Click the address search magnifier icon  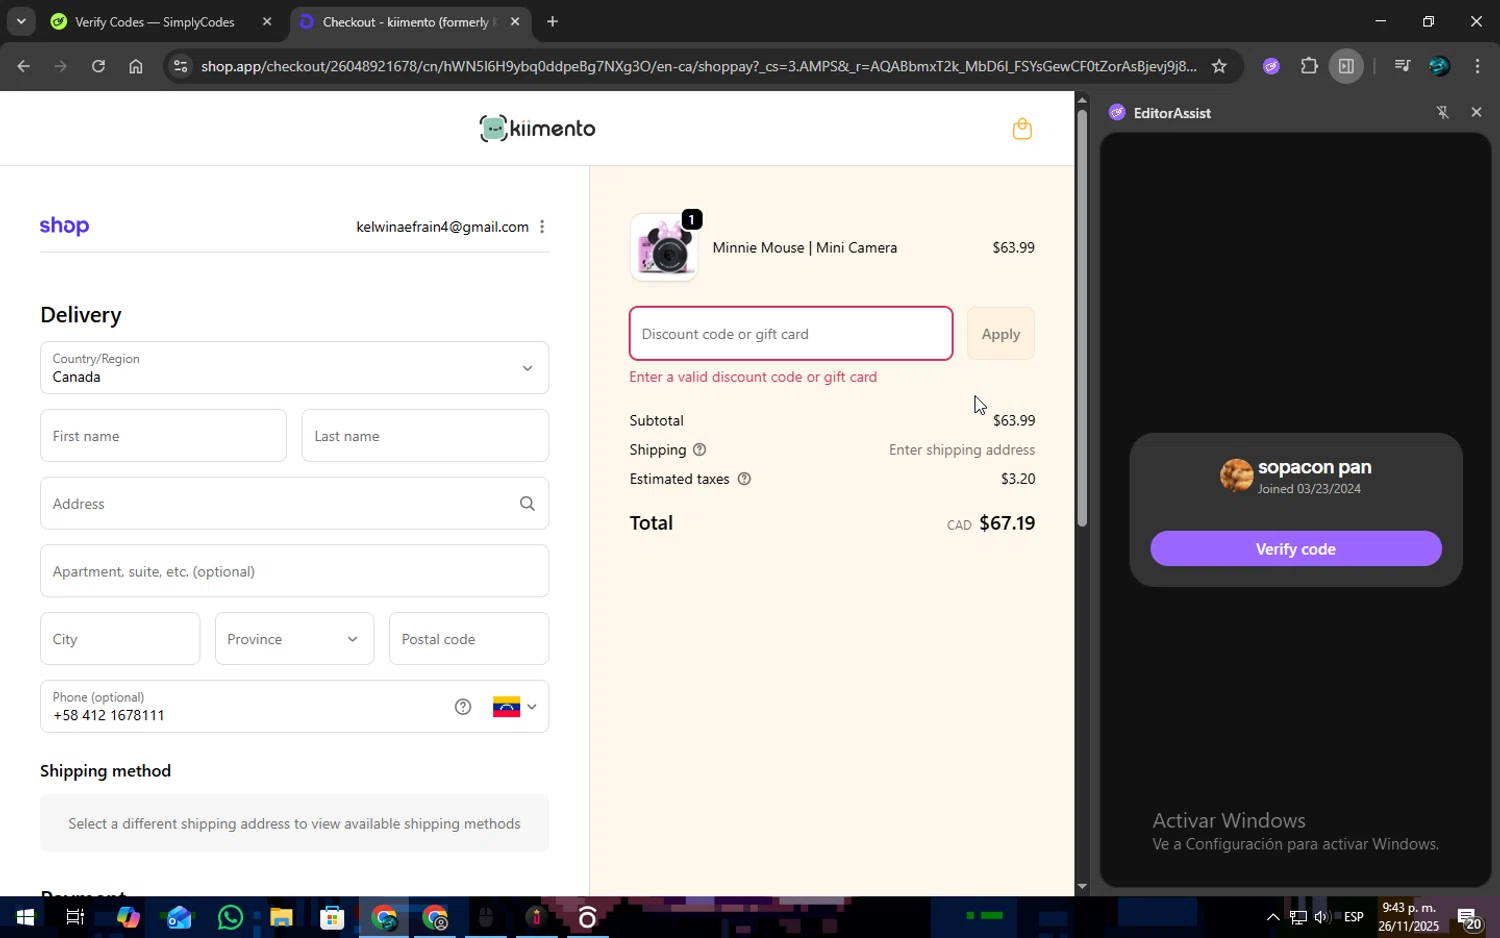(527, 504)
